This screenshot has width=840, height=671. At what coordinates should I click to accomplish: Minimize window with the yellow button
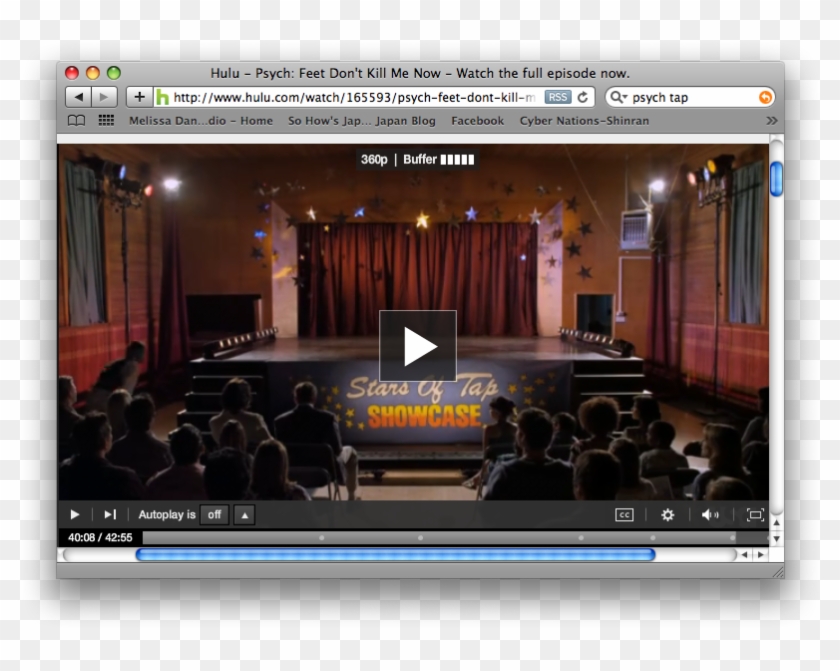(x=93, y=73)
